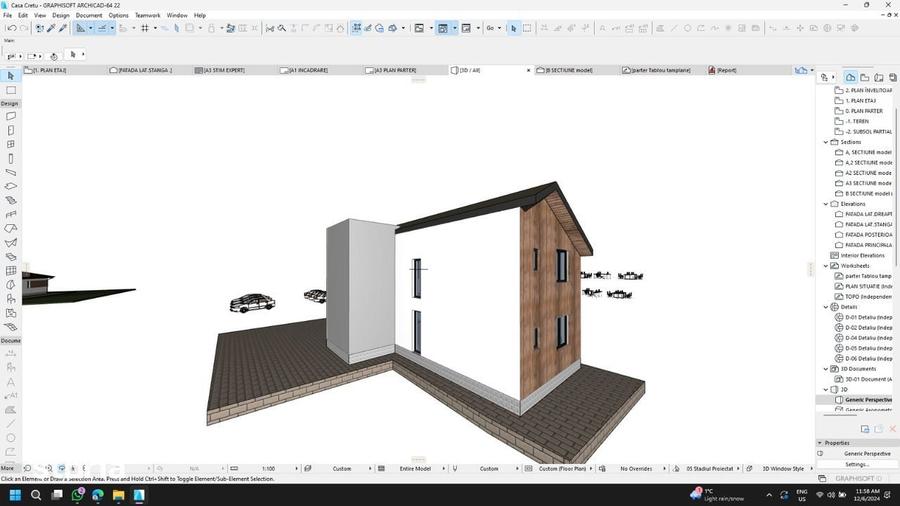Click the Pick Up Parameters eyedropper icon
This screenshot has width=900, height=506.
[51, 28]
